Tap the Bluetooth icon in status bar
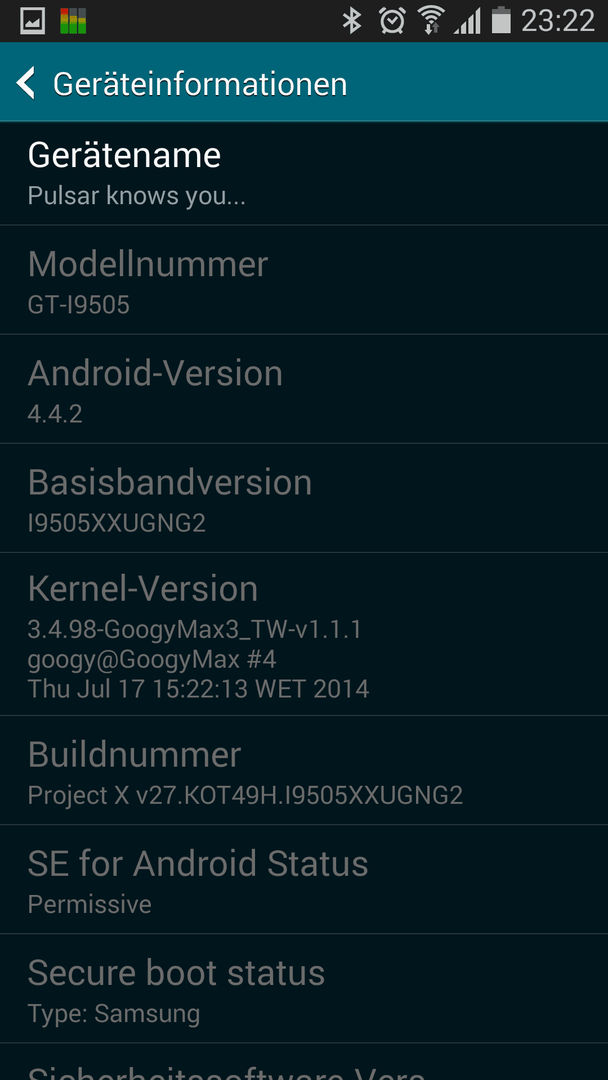 (x=352, y=21)
